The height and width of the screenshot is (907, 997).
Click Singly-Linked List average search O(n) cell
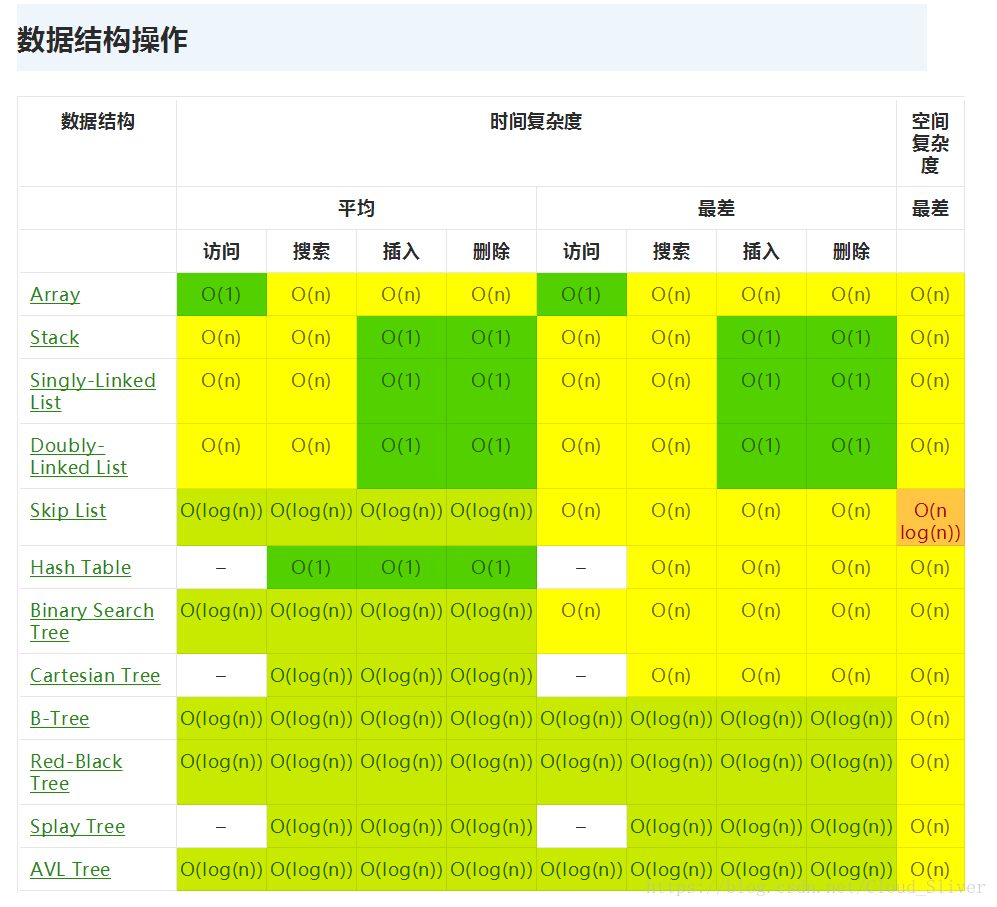coord(312,391)
